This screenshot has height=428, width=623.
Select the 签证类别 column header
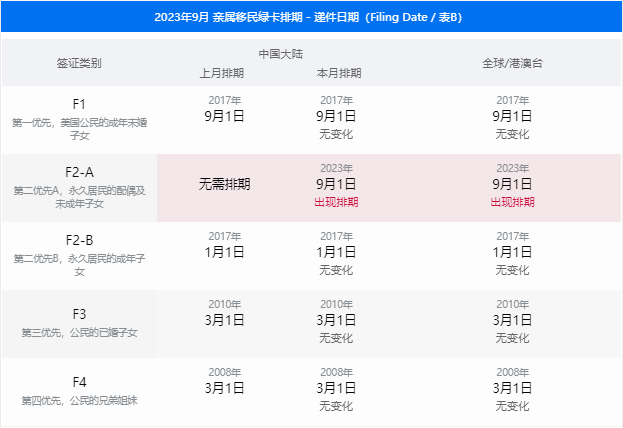(x=79, y=62)
